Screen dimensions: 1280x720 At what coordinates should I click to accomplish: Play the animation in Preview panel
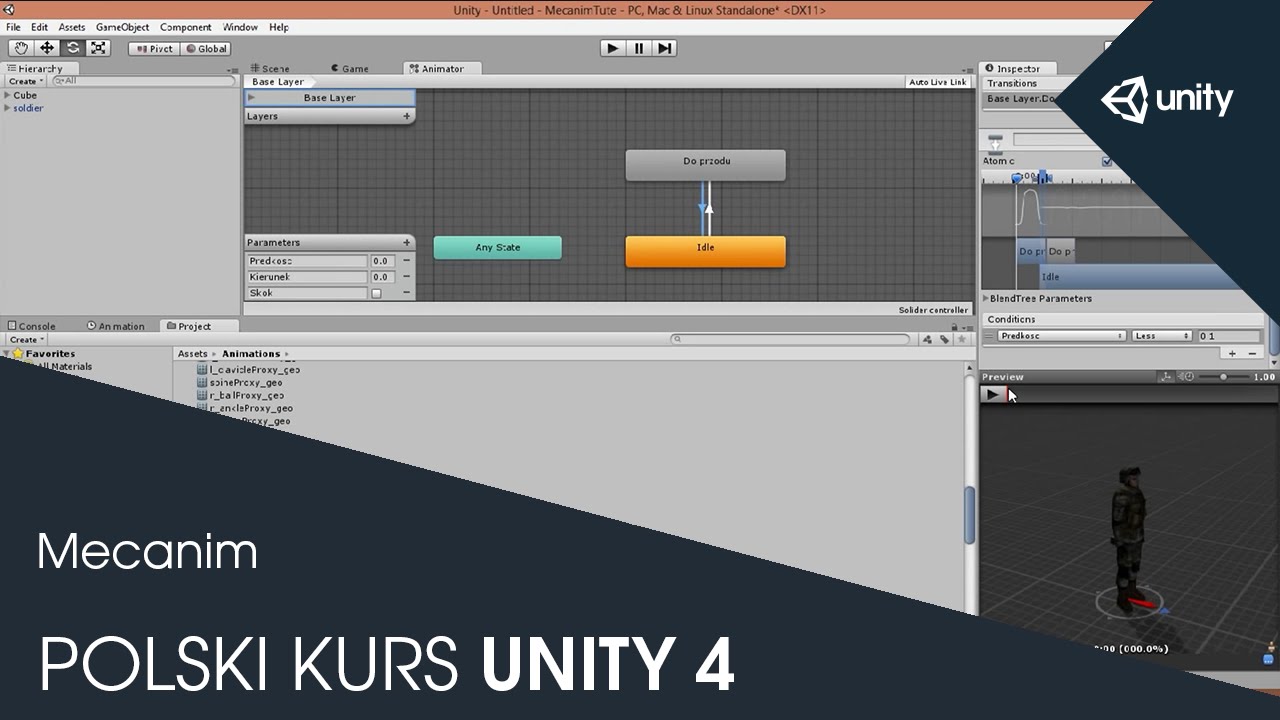(992, 394)
